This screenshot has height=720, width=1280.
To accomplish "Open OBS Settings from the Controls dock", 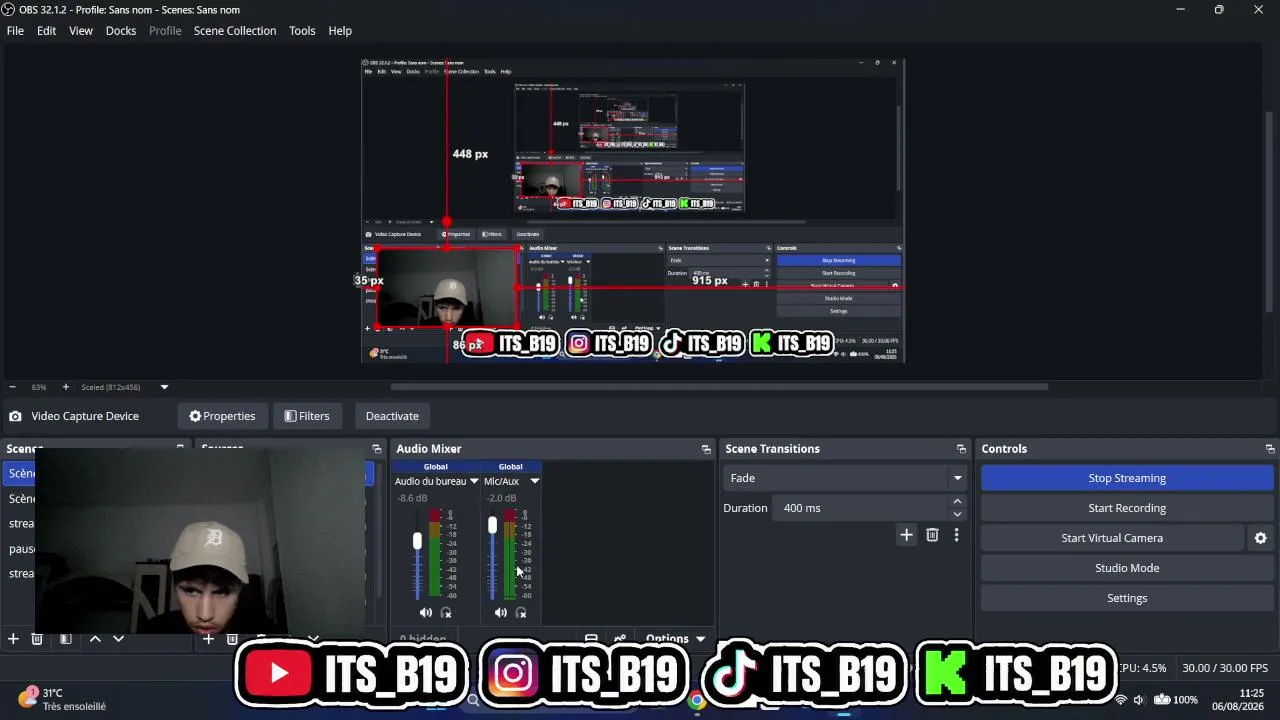I will [1127, 598].
